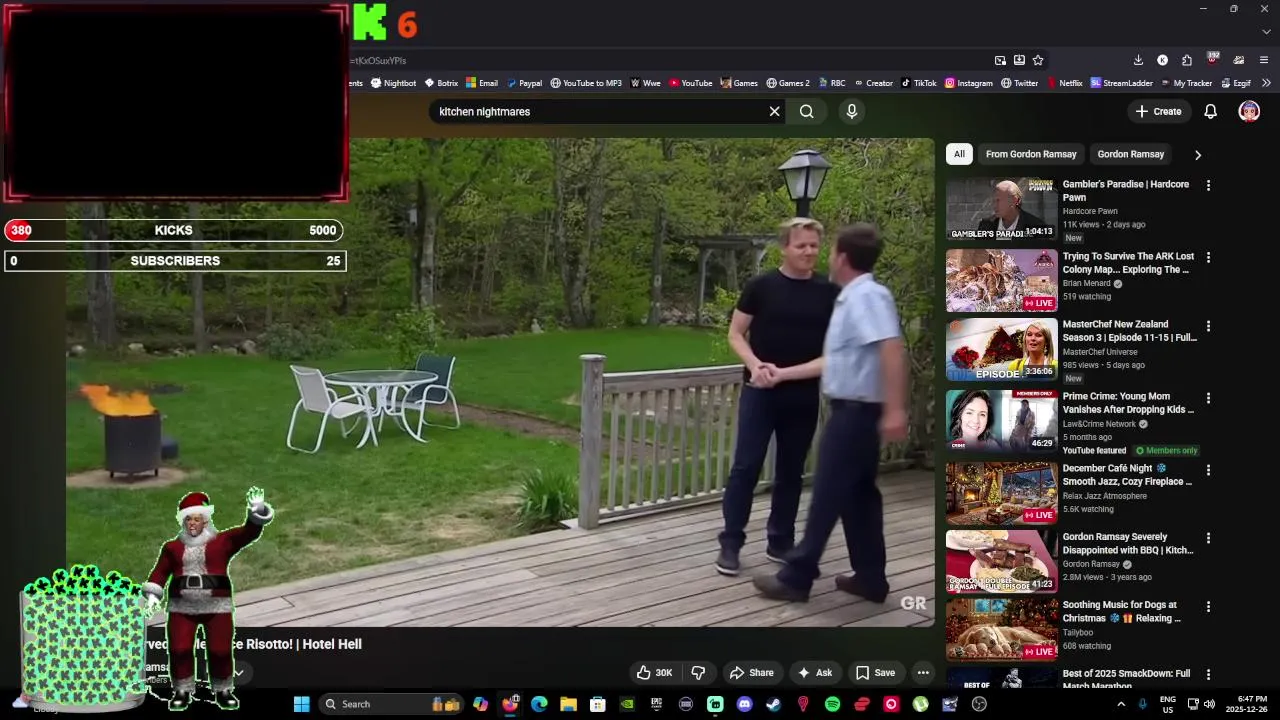Save the video to a playlist
Image resolution: width=1280 pixels, height=720 pixels.
click(x=875, y=673)
